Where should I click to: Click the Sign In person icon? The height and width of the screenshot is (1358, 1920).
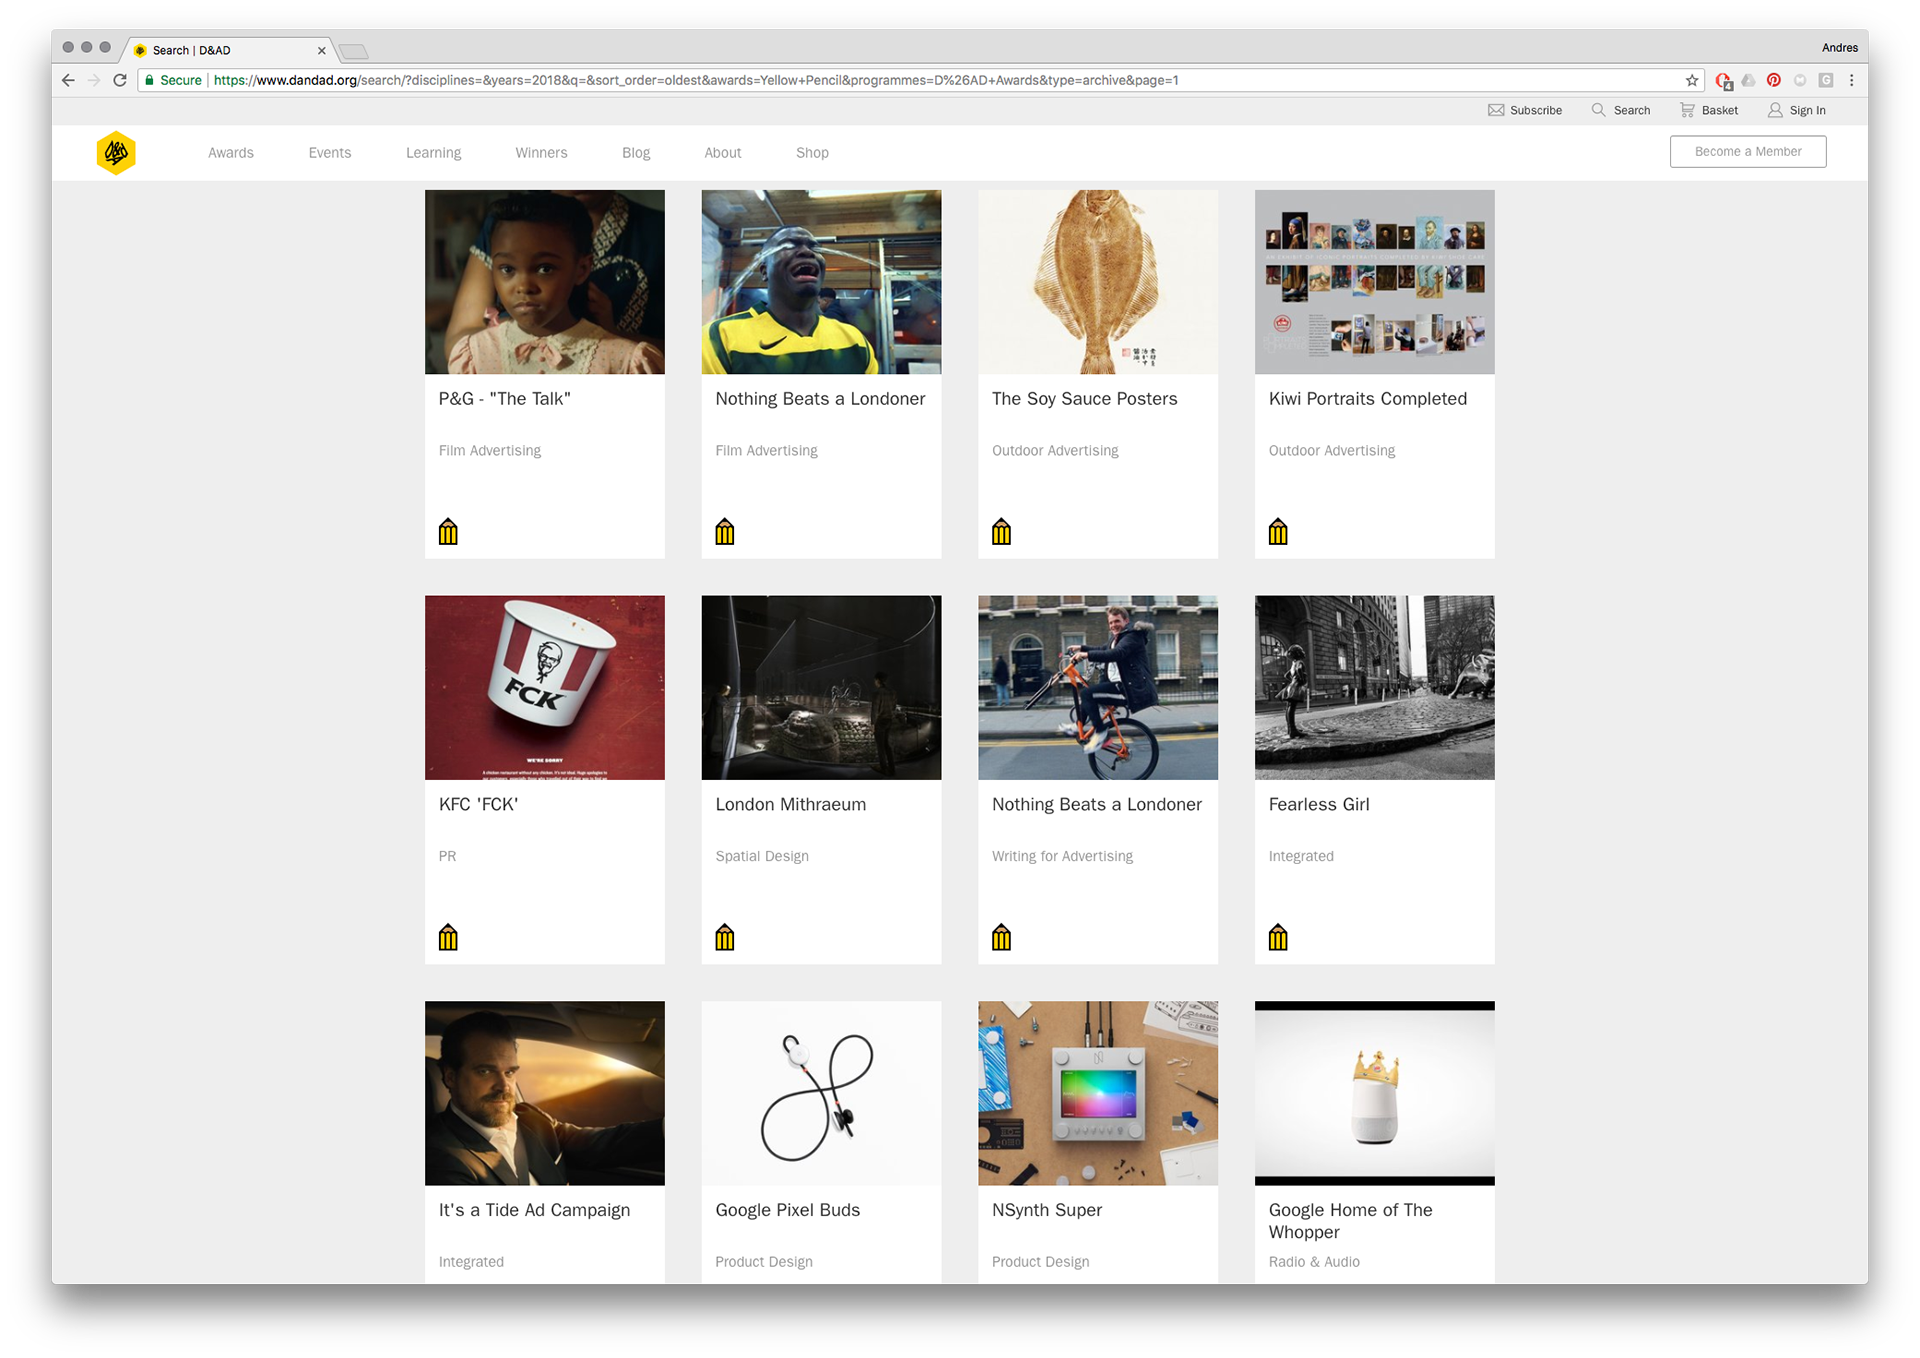[x=1775, y=110]
